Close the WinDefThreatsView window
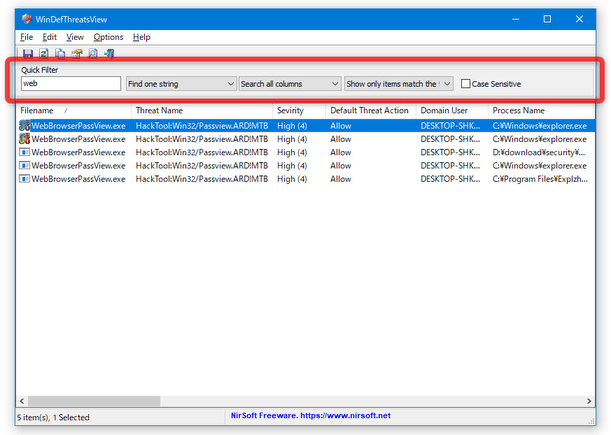The image size is (611, 435). 579,19
